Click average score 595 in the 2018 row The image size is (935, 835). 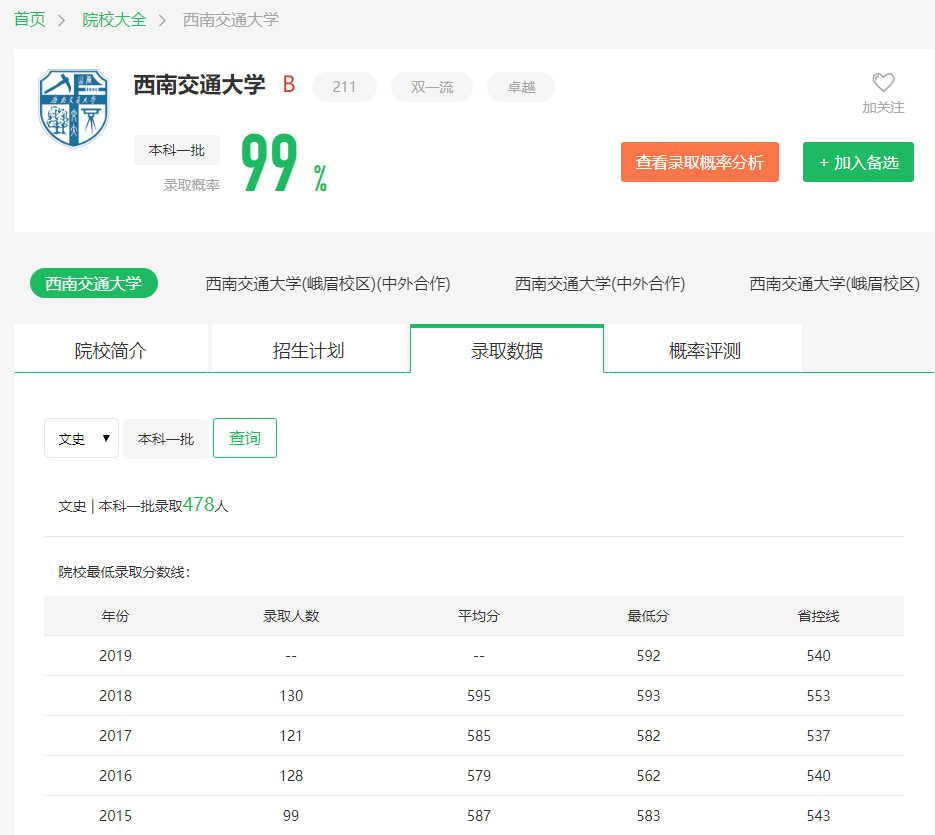click(479, 696)
